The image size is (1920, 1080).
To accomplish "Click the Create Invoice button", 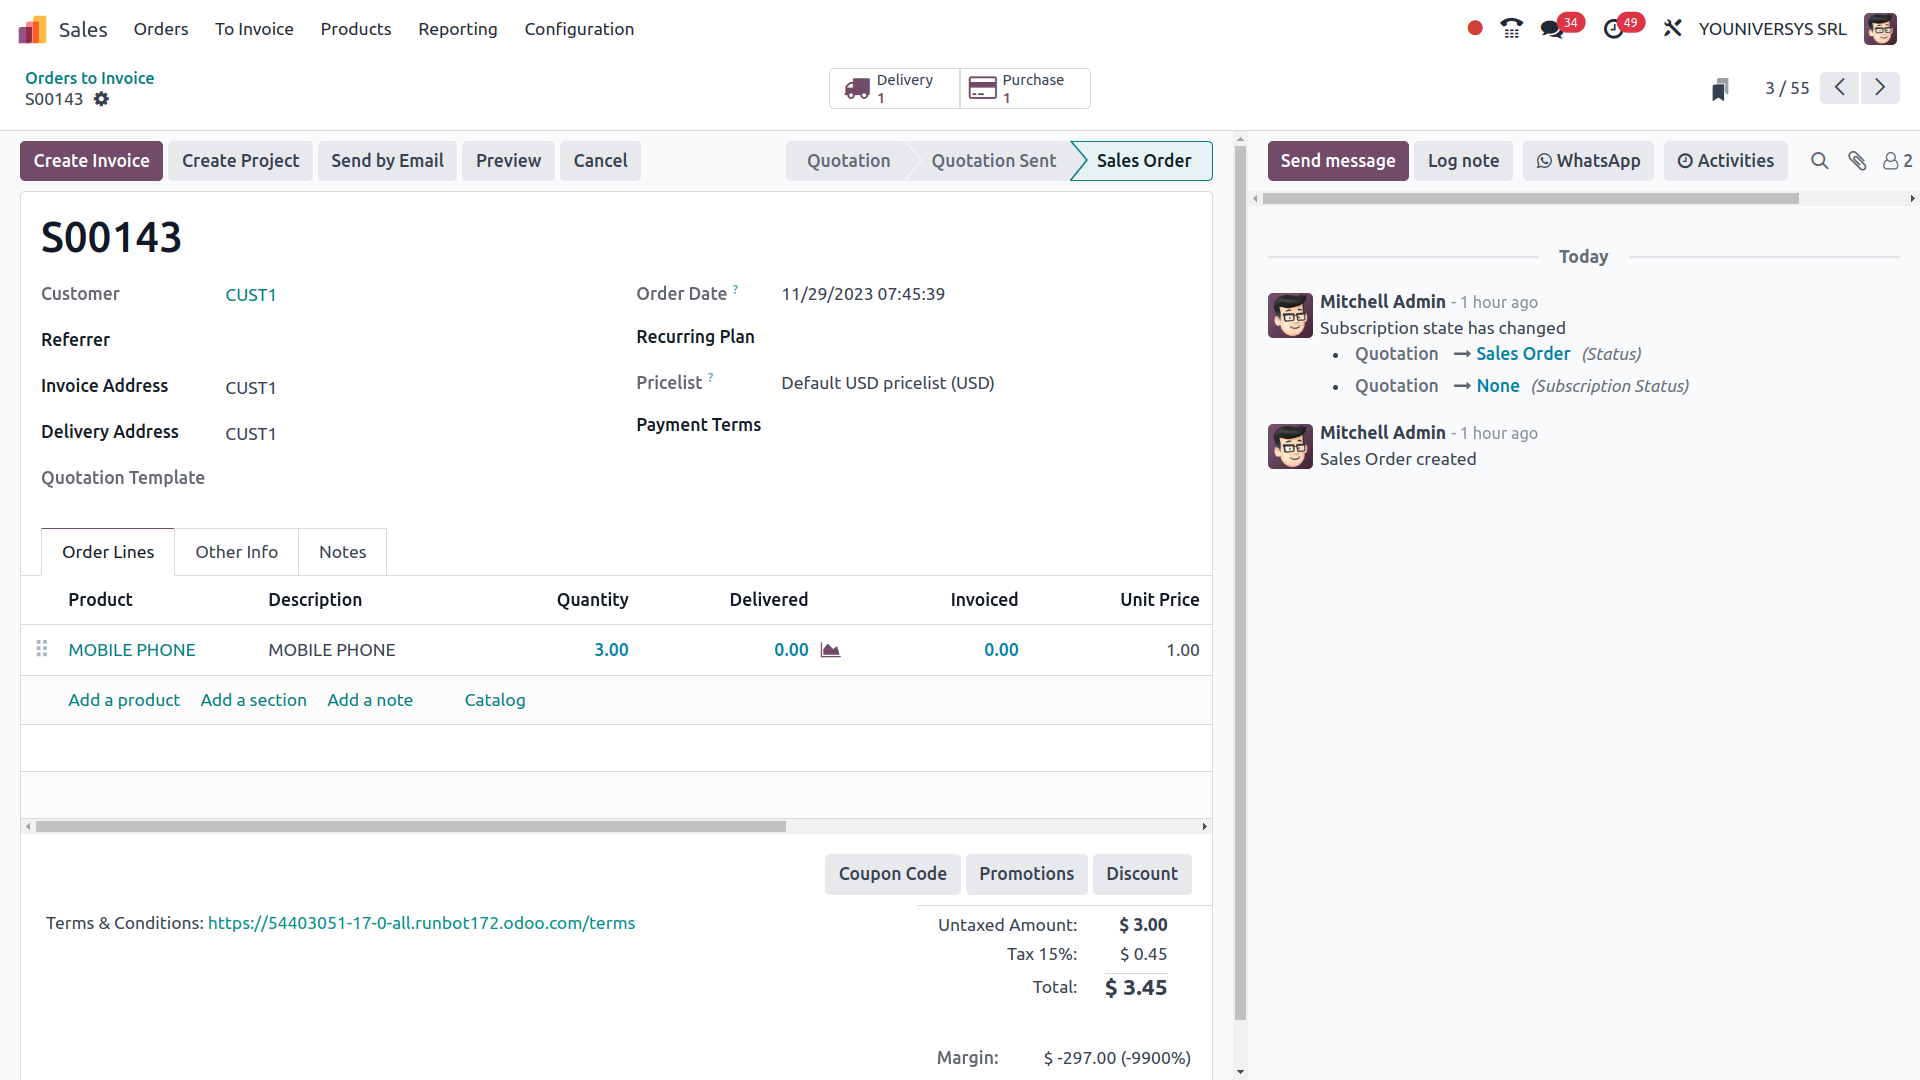I will click(x=91, y=161).
